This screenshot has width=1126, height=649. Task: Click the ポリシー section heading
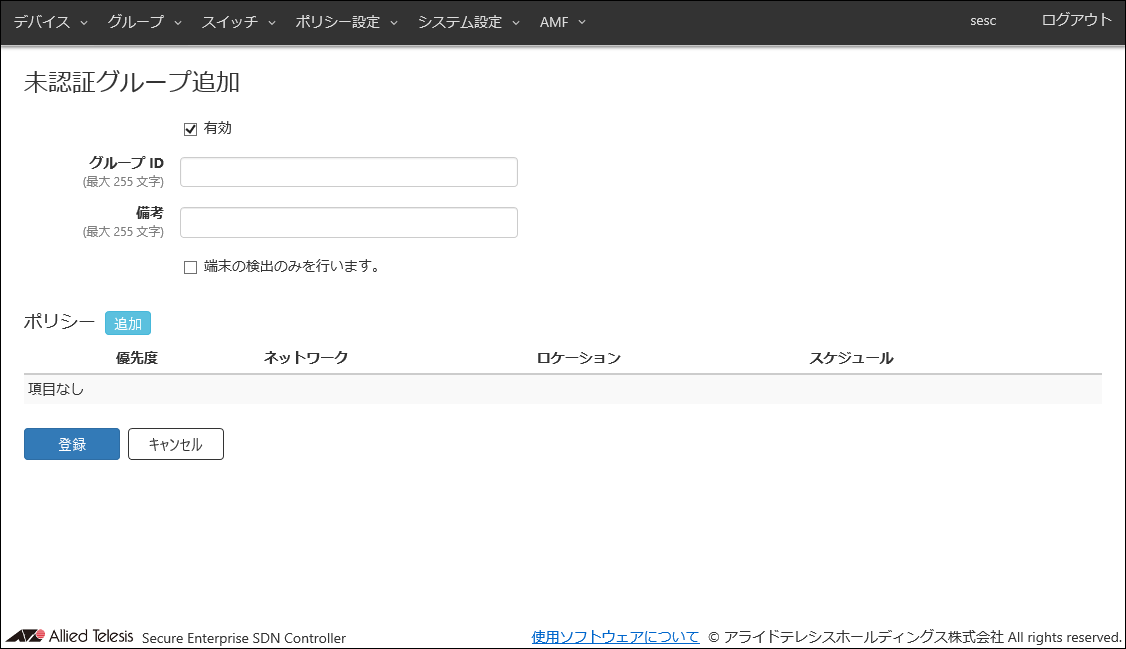pos(60,322)
